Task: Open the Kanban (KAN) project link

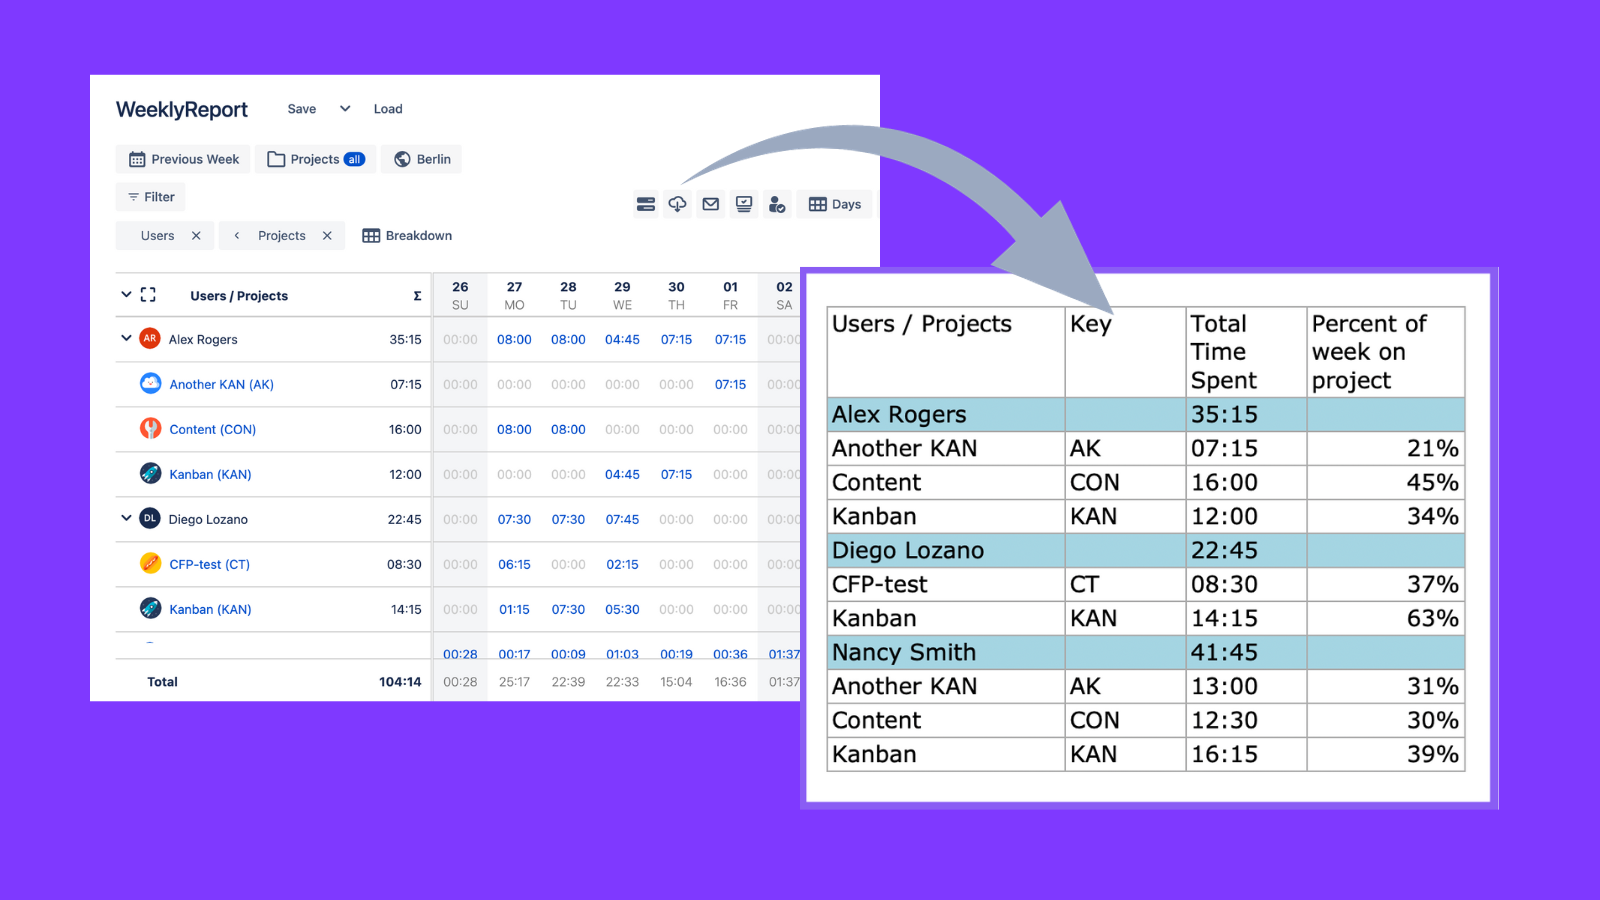Action: pyautogui.click(x=210, y=474)
